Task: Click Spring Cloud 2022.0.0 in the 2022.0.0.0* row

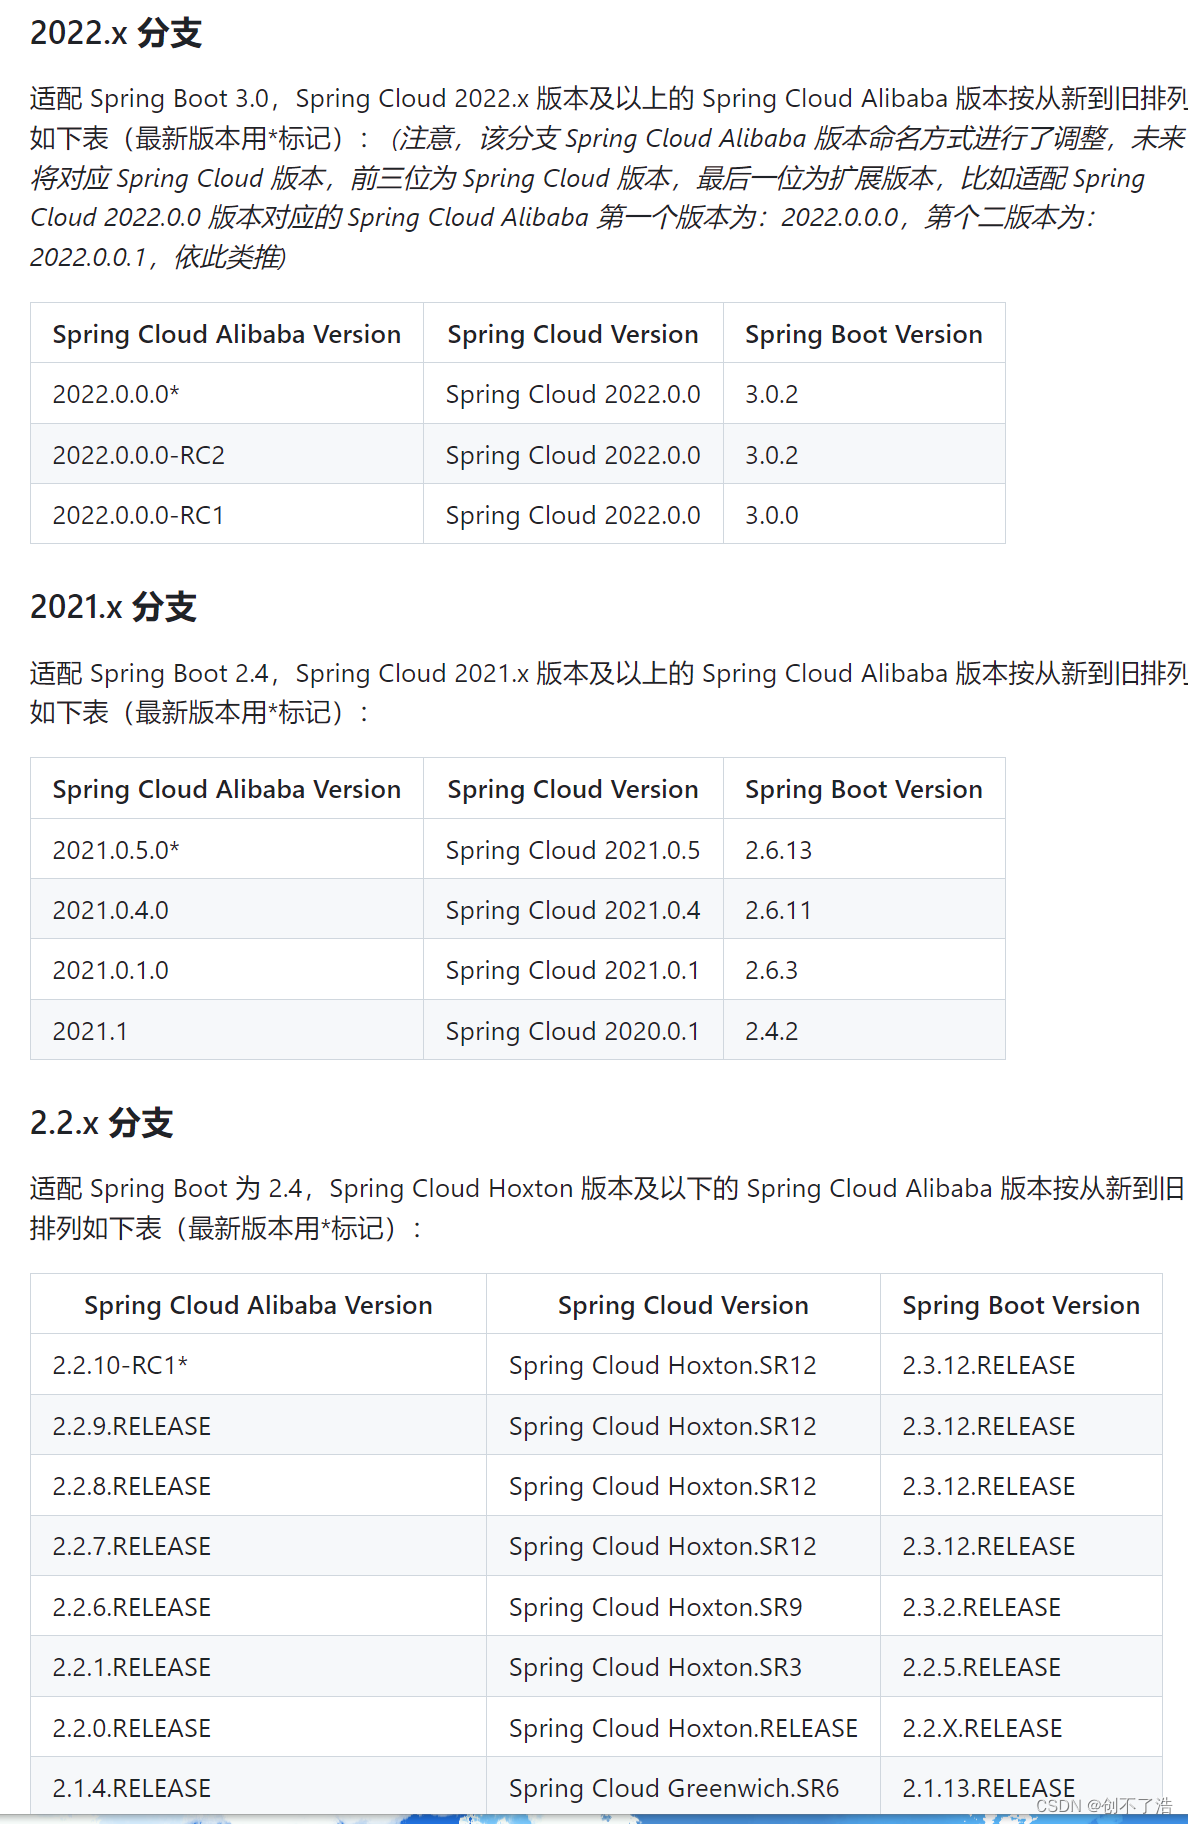Action: pos(573,394)
